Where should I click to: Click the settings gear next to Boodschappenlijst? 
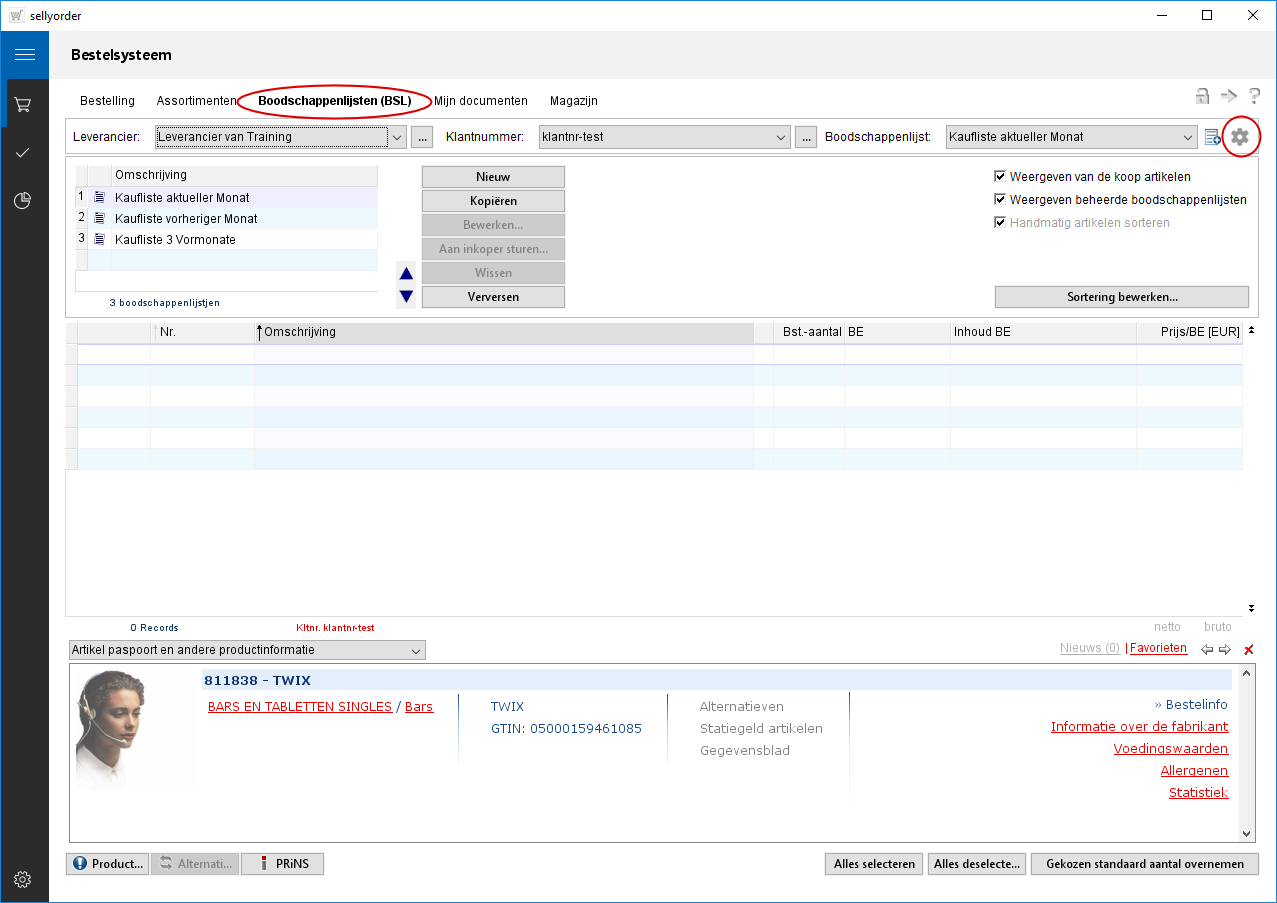1240,137
